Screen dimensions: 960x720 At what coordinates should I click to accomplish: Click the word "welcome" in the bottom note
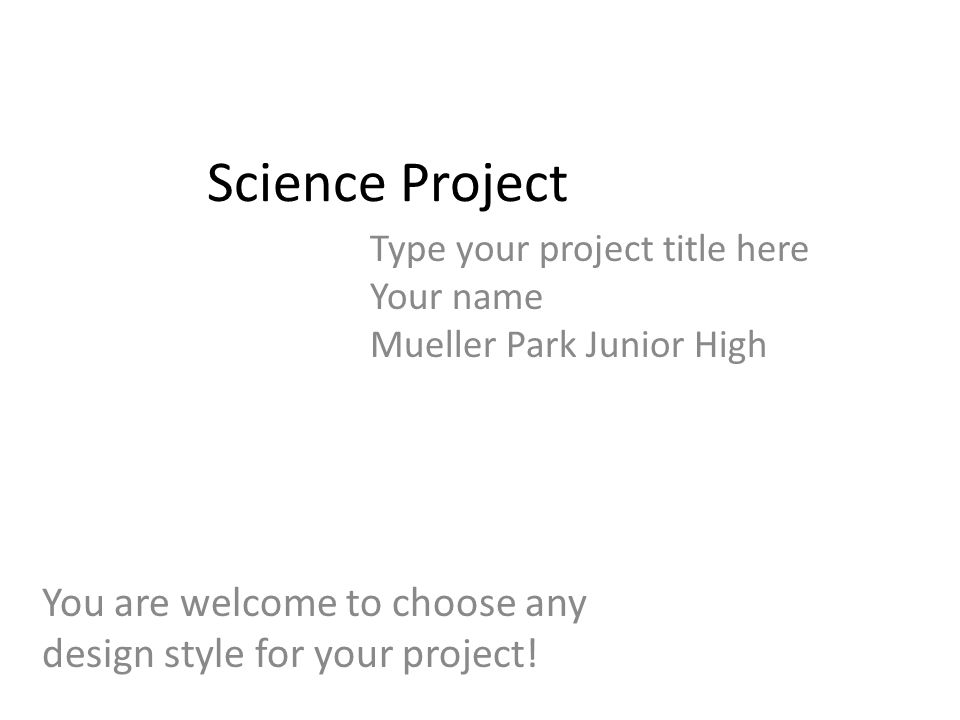(258, 603)
